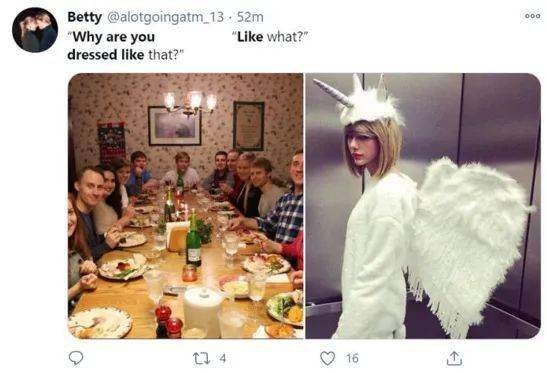Open the Betty display name profile link
This screenshot has height=373, width=547.
point(84,17)
